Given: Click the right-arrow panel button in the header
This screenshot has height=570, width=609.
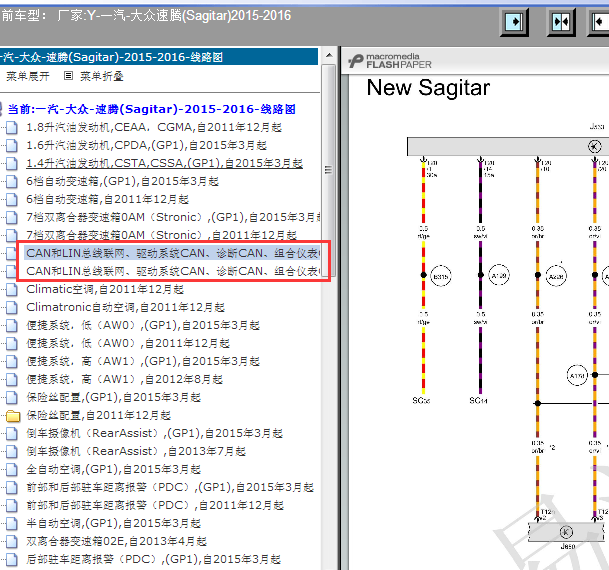Looking at the screenshot, I should point(514,22).
